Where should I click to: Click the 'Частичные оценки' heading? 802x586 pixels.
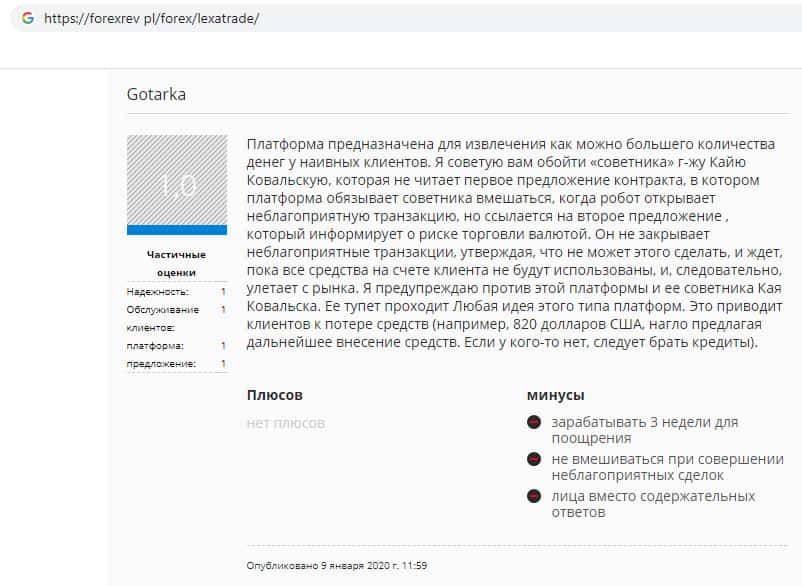pyautogui.click(x=176, y=263)
